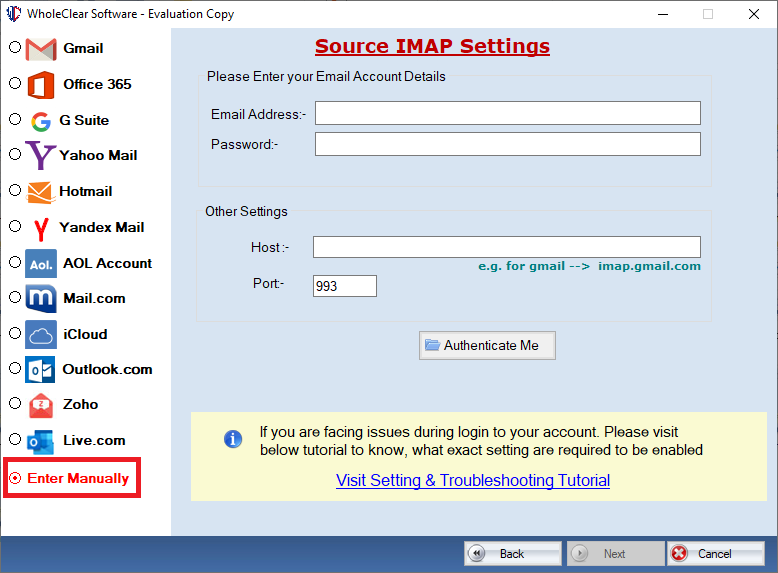Screen dimensions: 778x573
Task: Click the AOL Account label text
Action: [108, 263]
